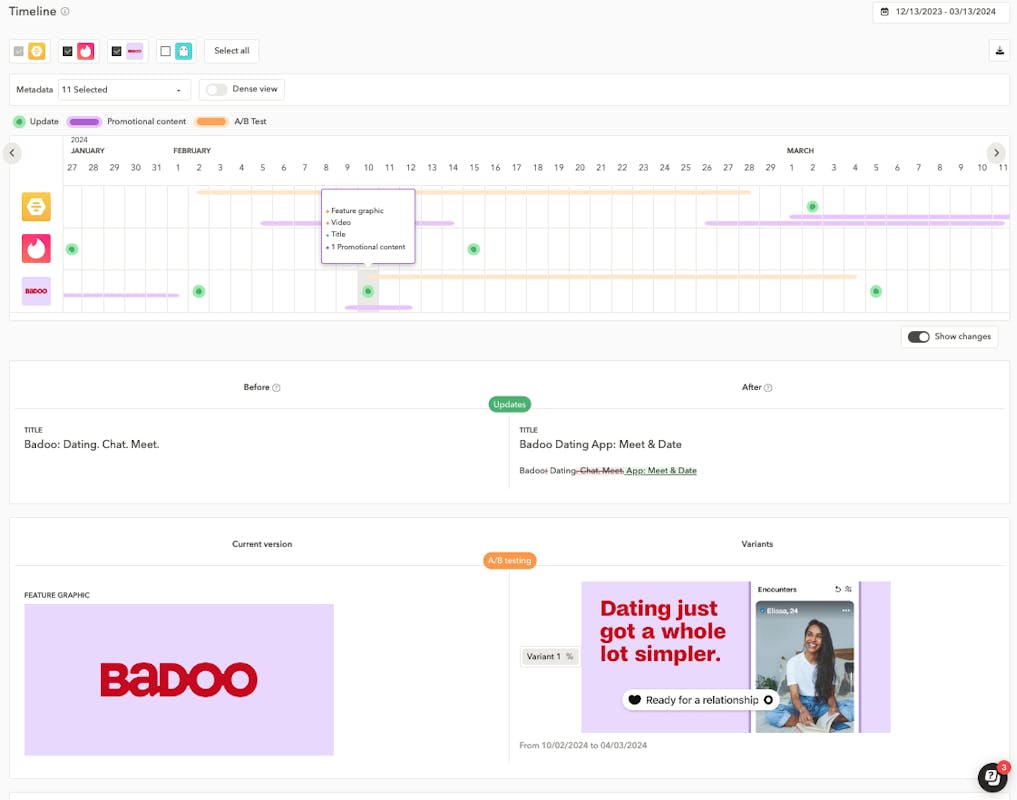Click the Timeline info icon
1017x800 pixels.
tap(65, 12)
